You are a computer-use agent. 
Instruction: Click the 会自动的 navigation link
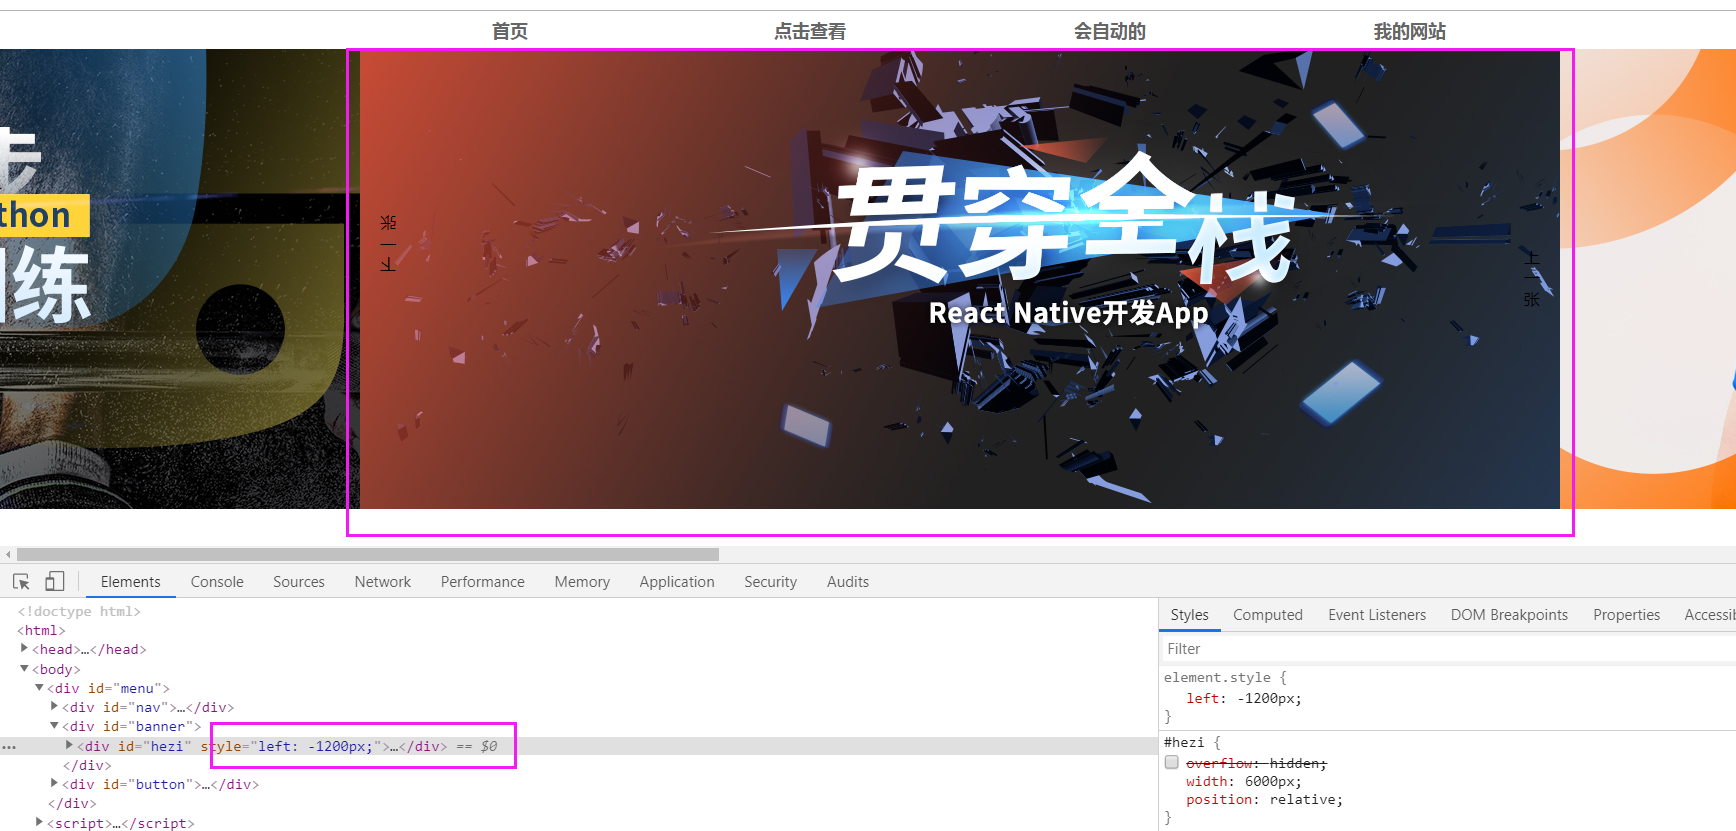pyautogui.click(x=1110, y=32)
